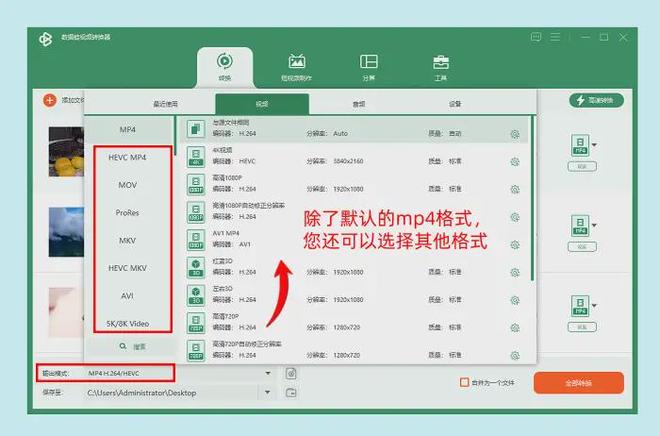Expand the save path dropdown arrow
660x436 pixels.
(268, 392)
